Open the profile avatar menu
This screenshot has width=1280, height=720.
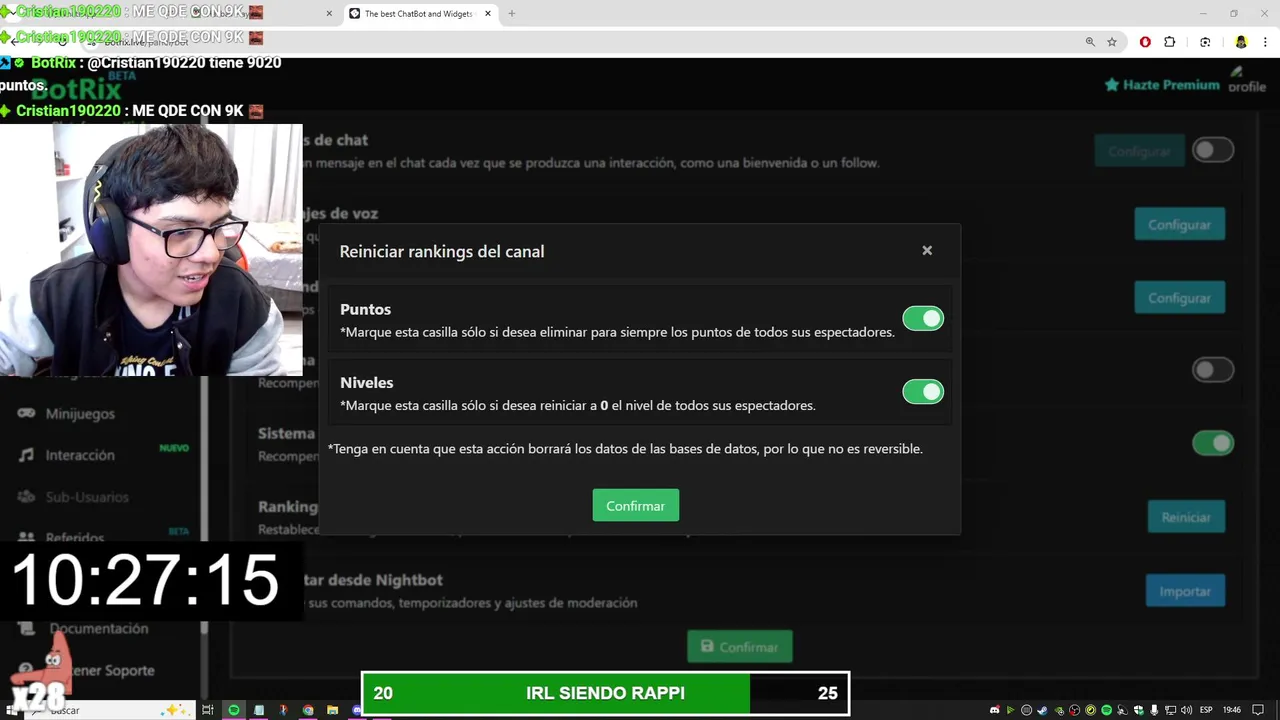point(1247,80)
